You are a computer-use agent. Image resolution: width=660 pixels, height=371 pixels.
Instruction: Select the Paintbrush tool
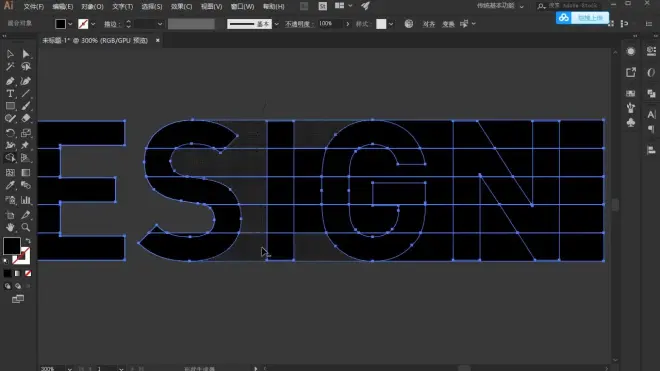pyautogui.click(x=26, y=106)
